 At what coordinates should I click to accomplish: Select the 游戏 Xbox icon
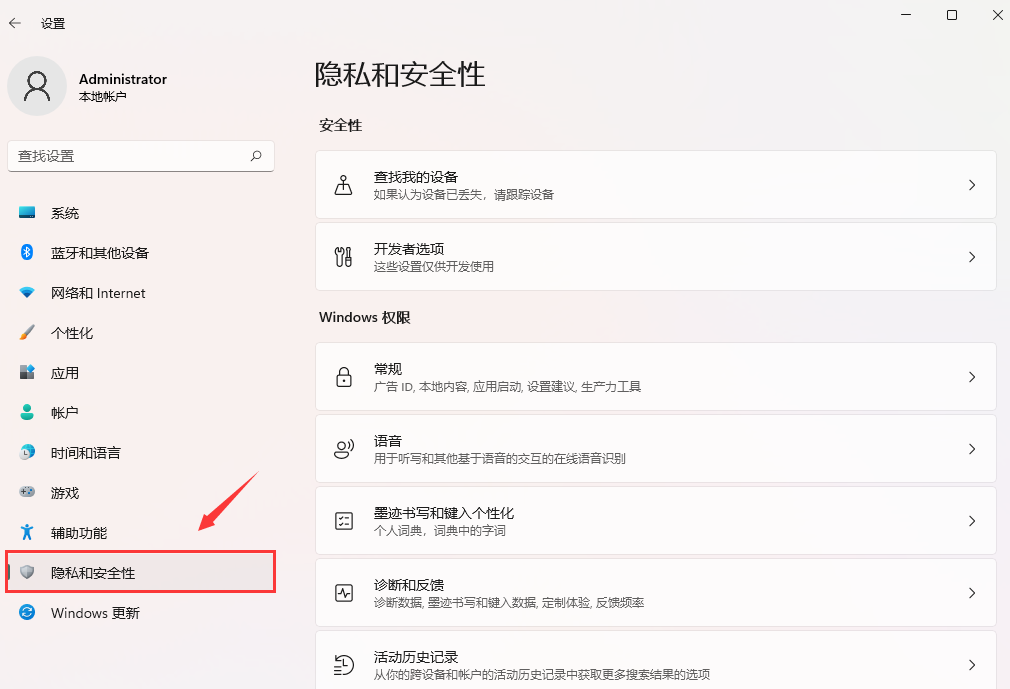[x=28, y=492]
